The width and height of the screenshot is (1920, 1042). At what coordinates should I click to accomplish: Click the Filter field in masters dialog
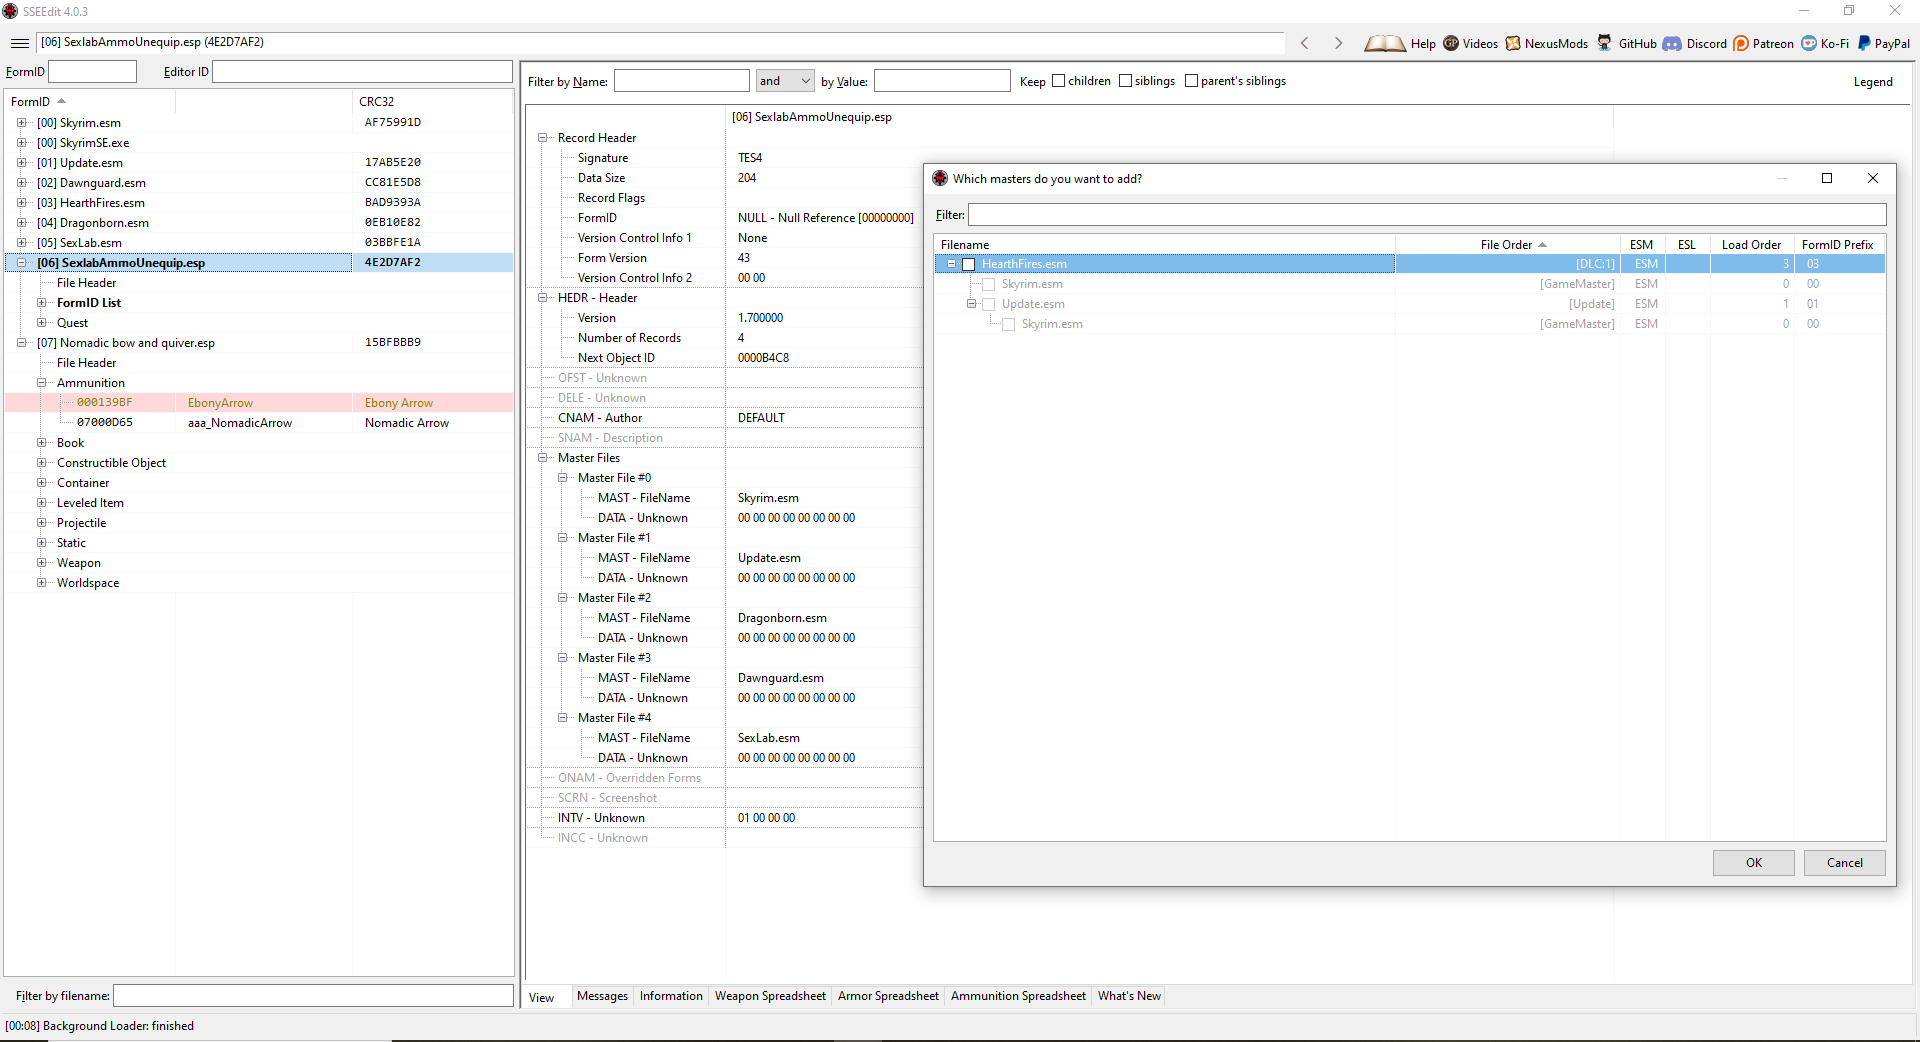(1427, 215)
